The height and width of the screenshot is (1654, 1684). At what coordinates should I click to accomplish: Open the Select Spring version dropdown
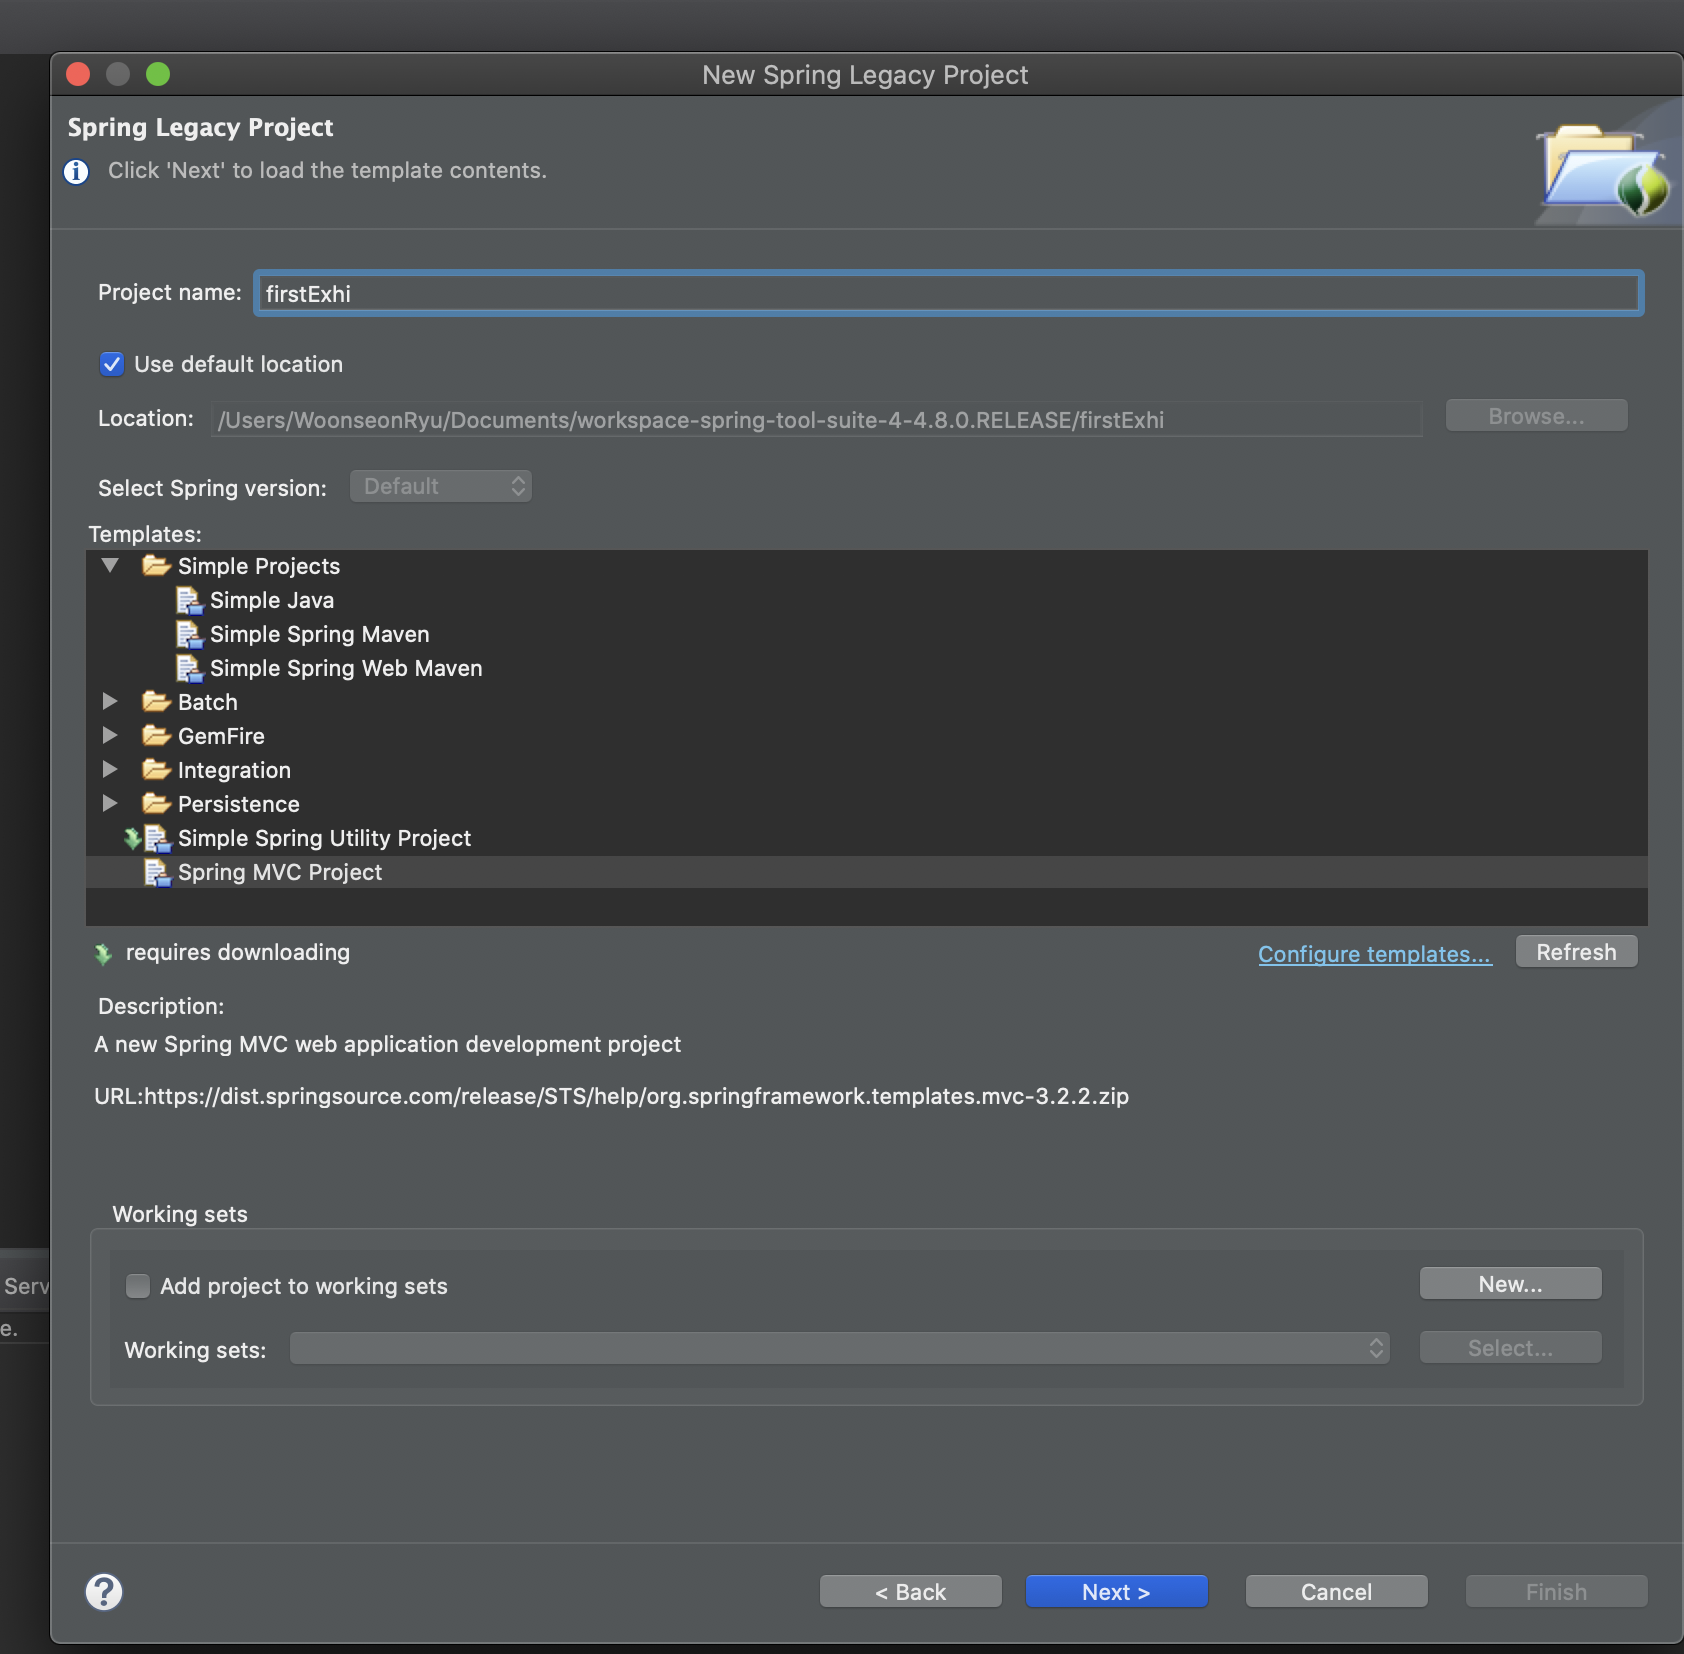coord(441,486)
